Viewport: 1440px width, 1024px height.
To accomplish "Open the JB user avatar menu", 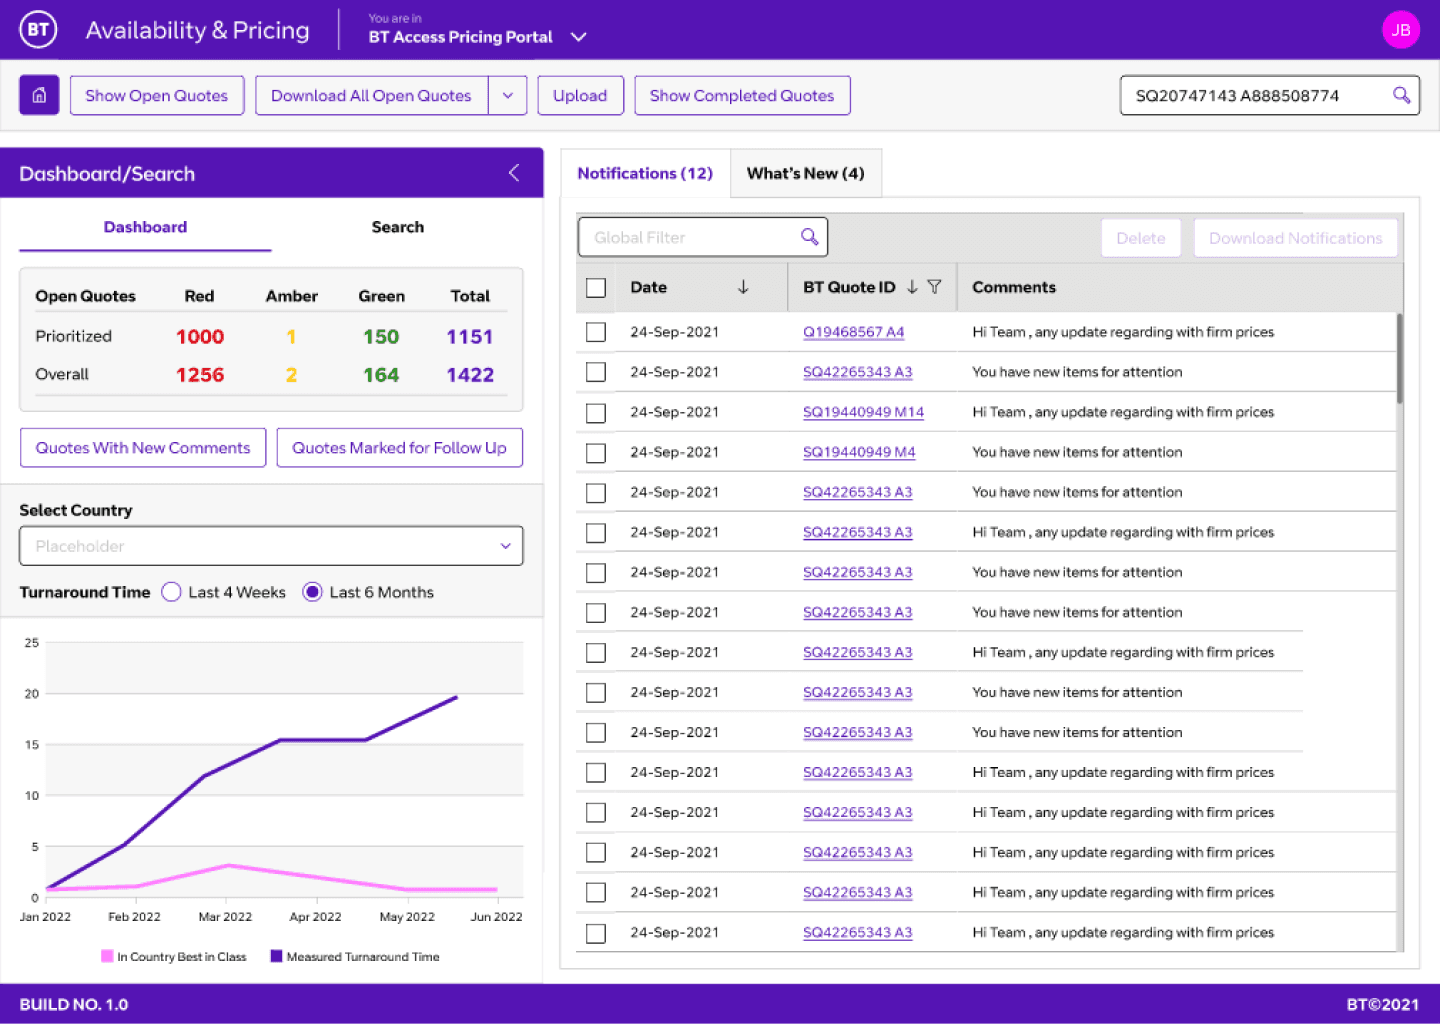I will pos(1400,30).
